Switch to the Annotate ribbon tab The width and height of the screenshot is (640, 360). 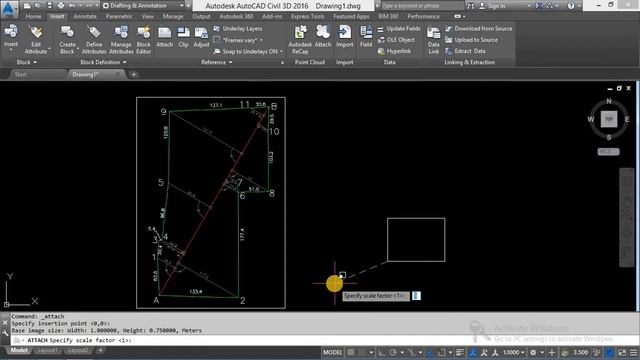tap(85, 16)
